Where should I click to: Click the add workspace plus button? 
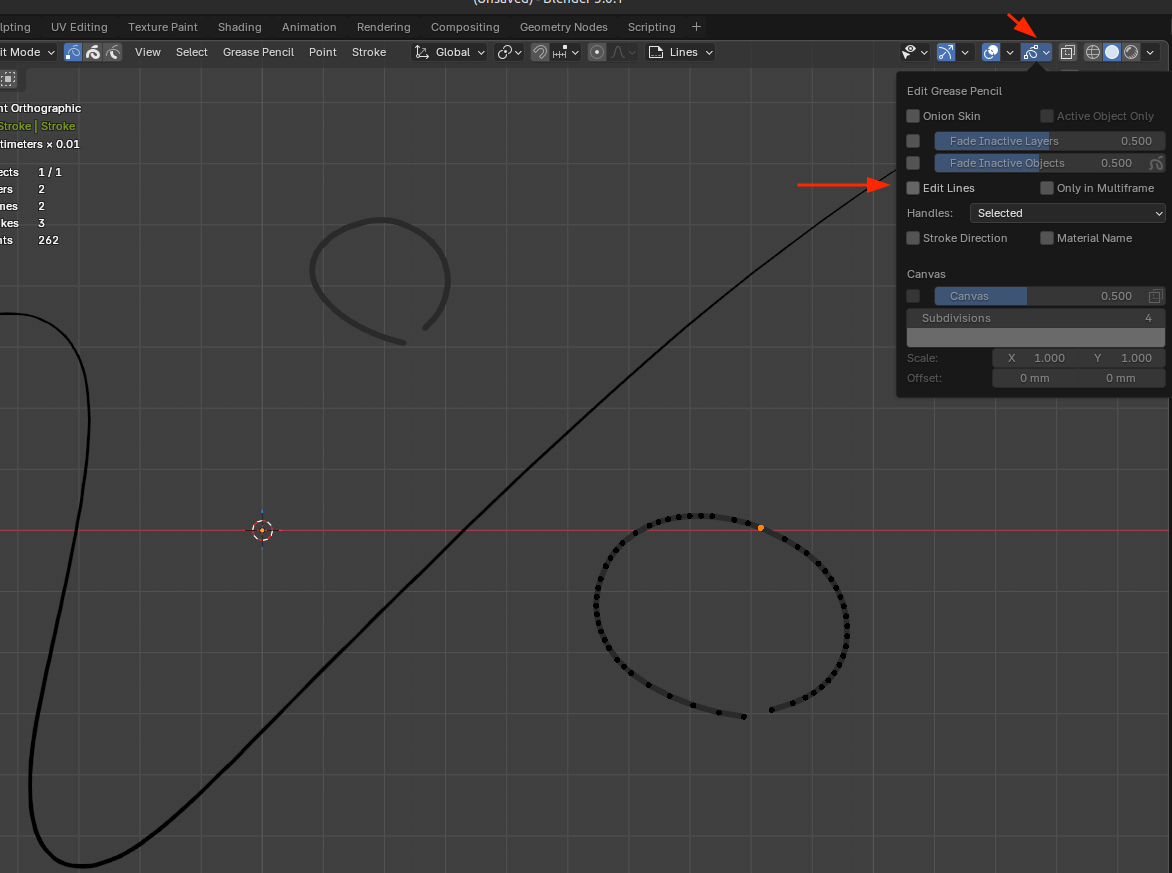click(697, 27)
